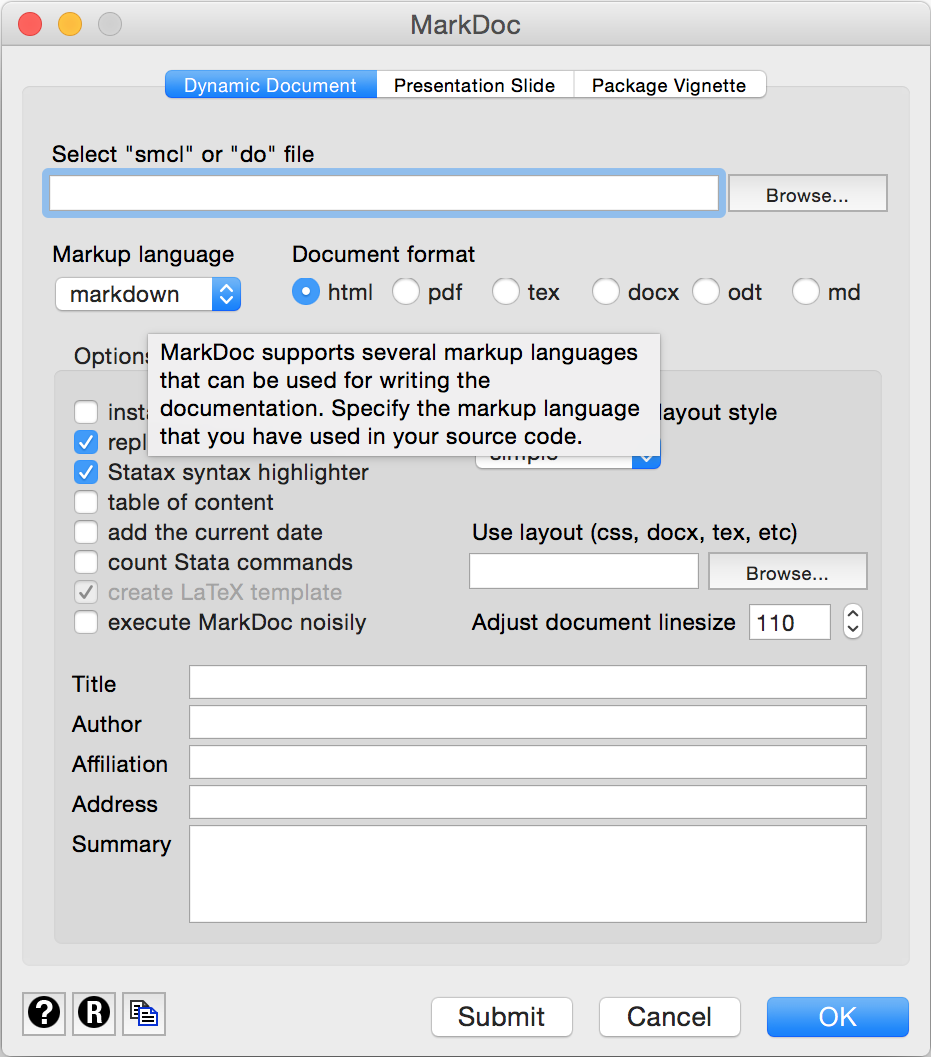Click the Submit button
Screen dimensions: 931x1057
[502, 1017]
